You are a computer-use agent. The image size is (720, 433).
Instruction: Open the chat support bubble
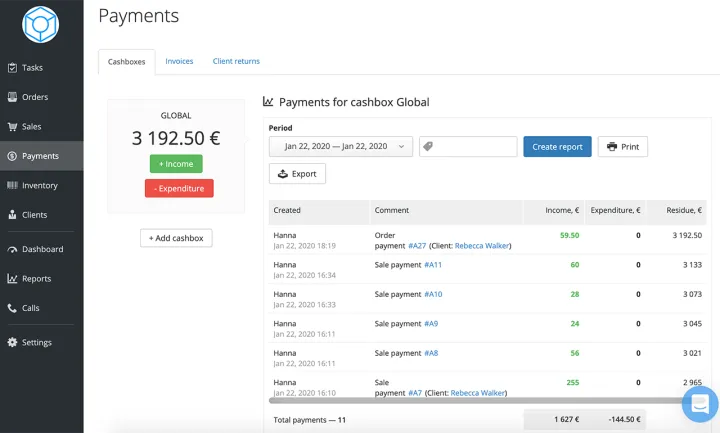coord(700,403)
